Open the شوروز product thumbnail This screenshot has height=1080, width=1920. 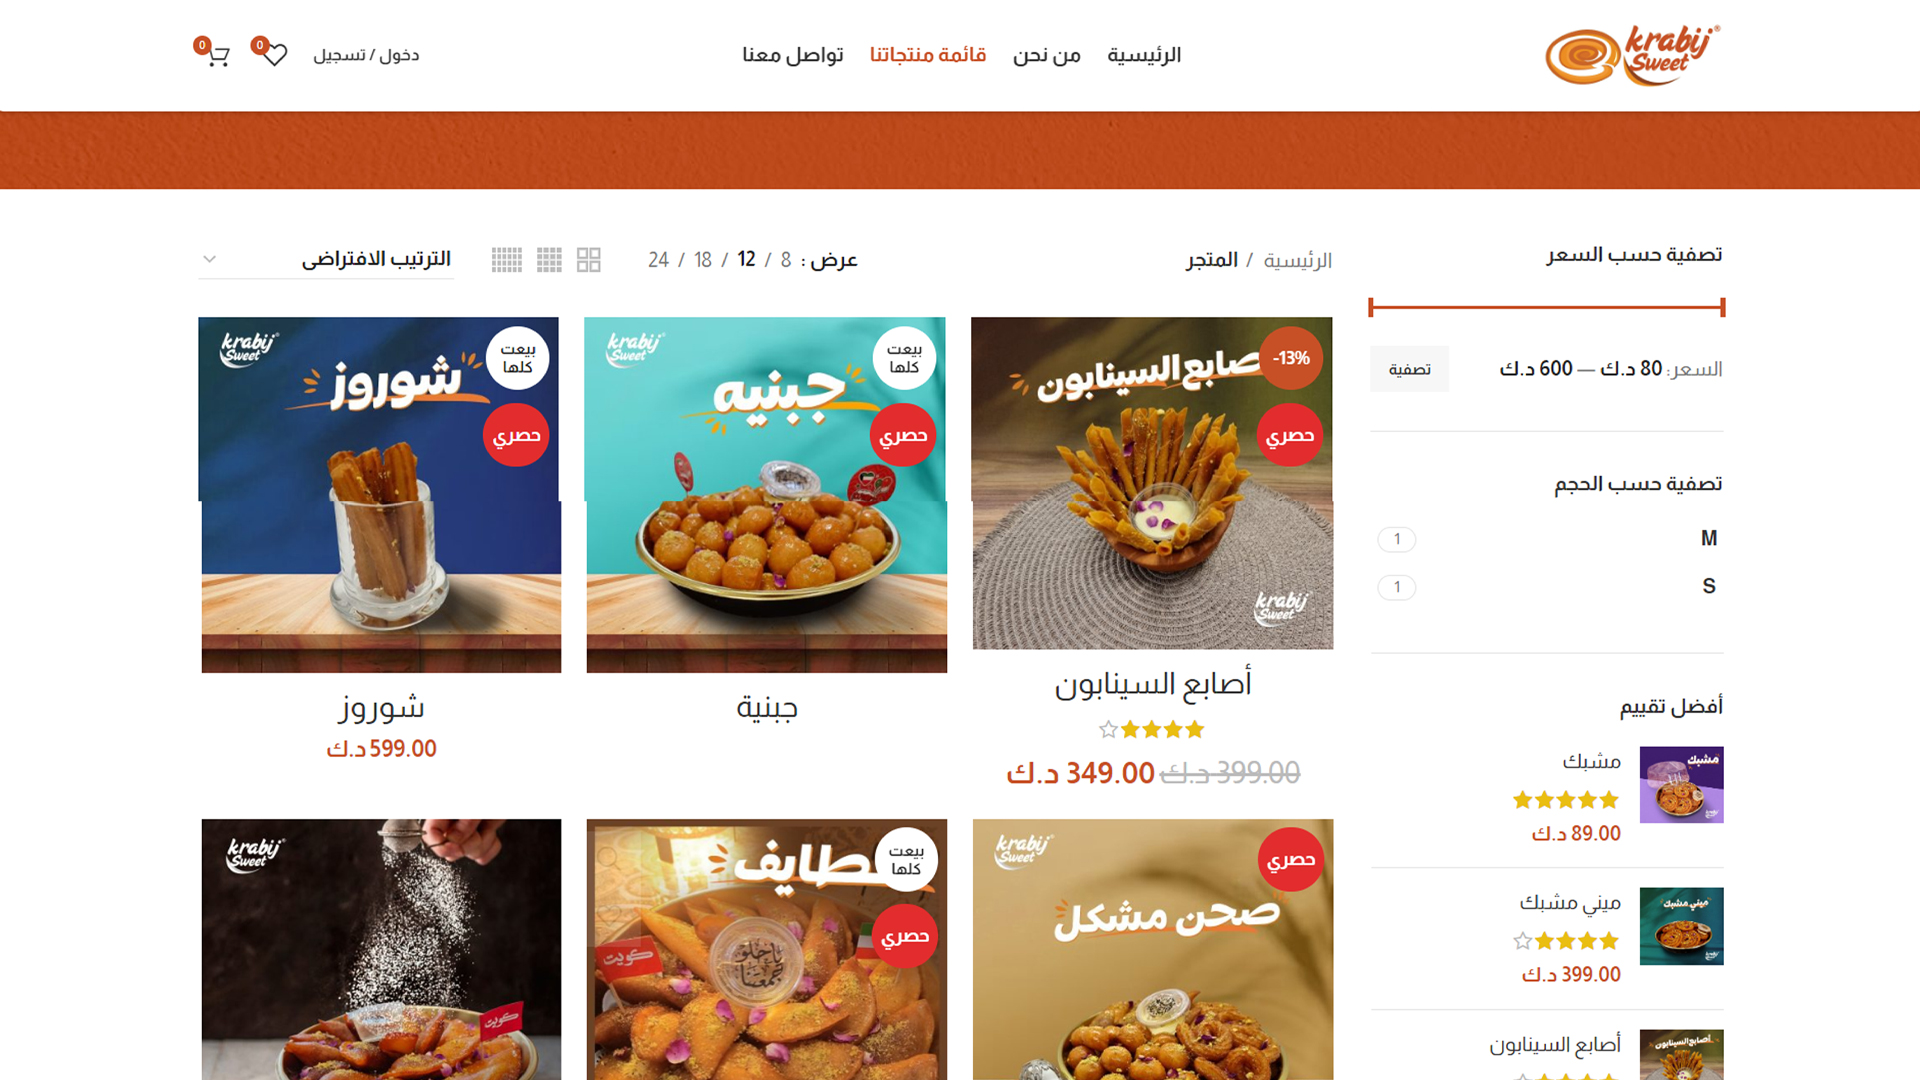click(380, 495)
